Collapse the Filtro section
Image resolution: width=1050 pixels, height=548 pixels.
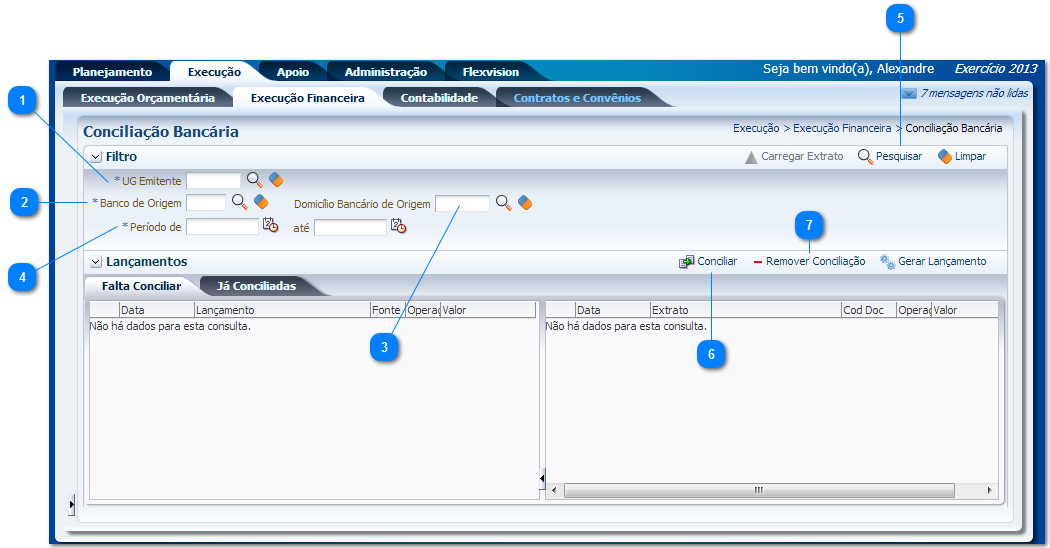(96, 157)
